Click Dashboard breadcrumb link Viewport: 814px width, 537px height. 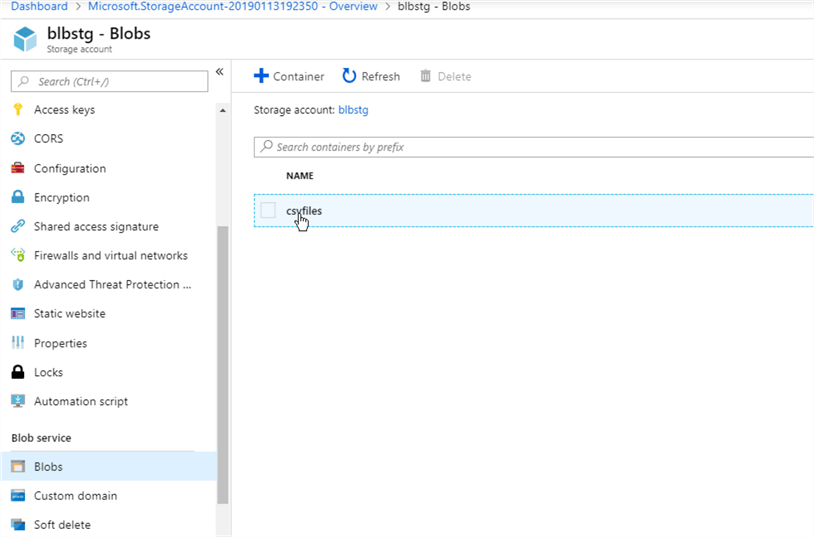coord(39,6)
